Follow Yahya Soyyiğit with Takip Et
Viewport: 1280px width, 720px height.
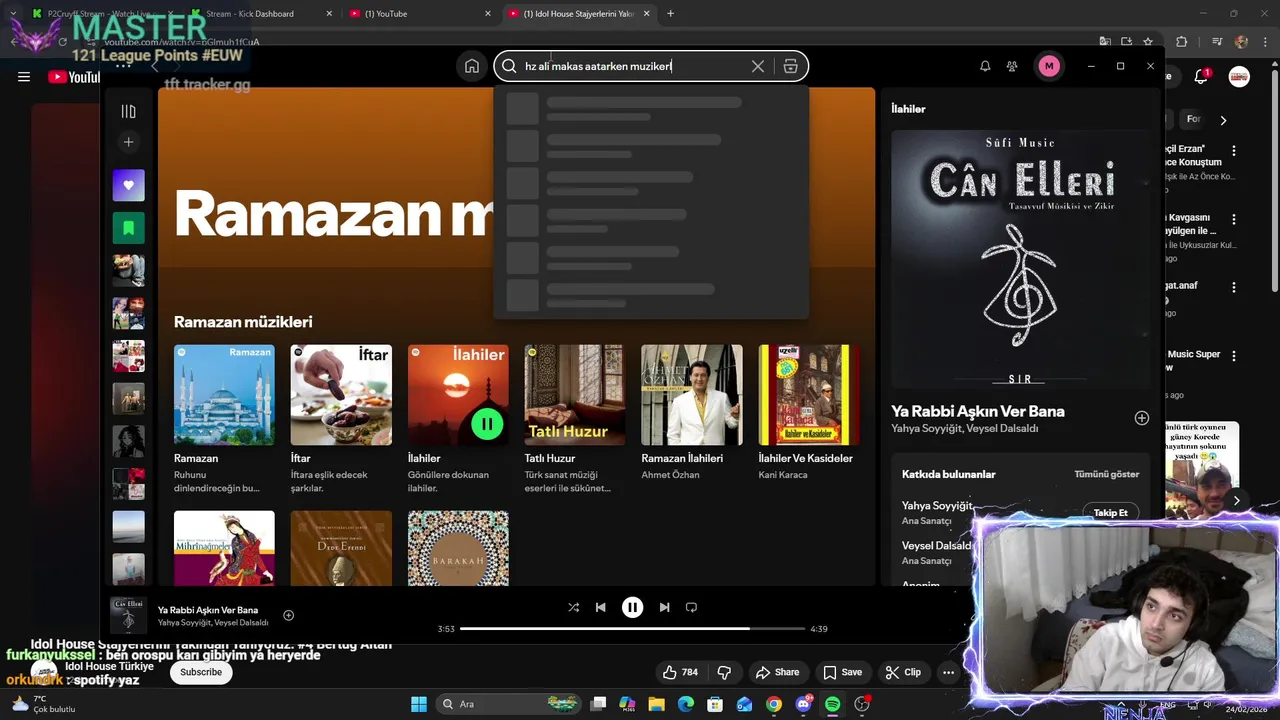point(1110,512)
